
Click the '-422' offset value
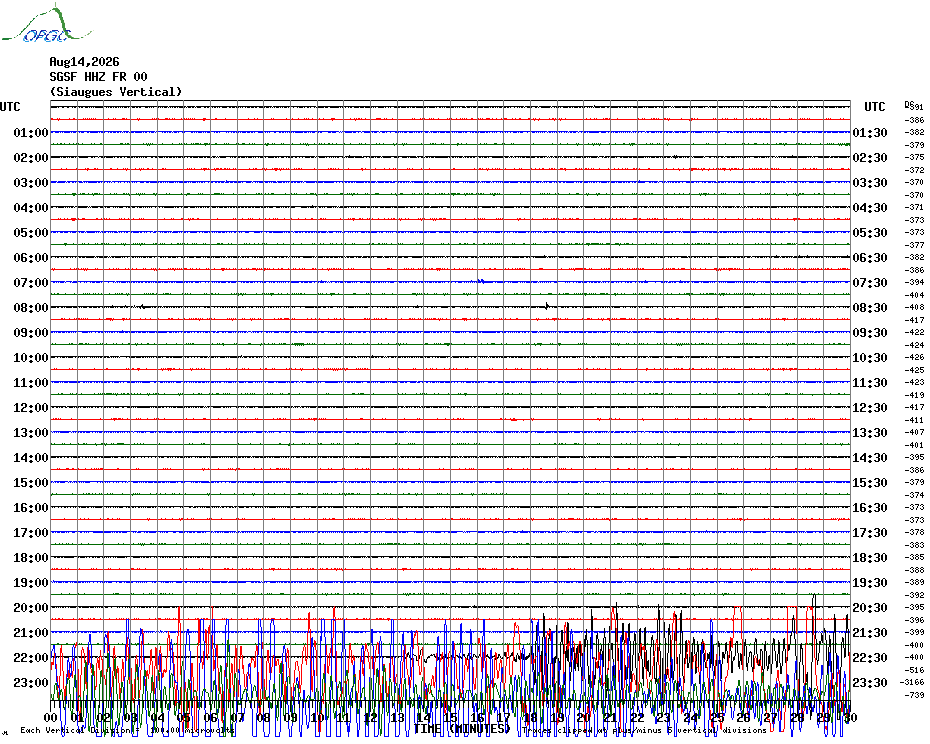click(915, 332)
